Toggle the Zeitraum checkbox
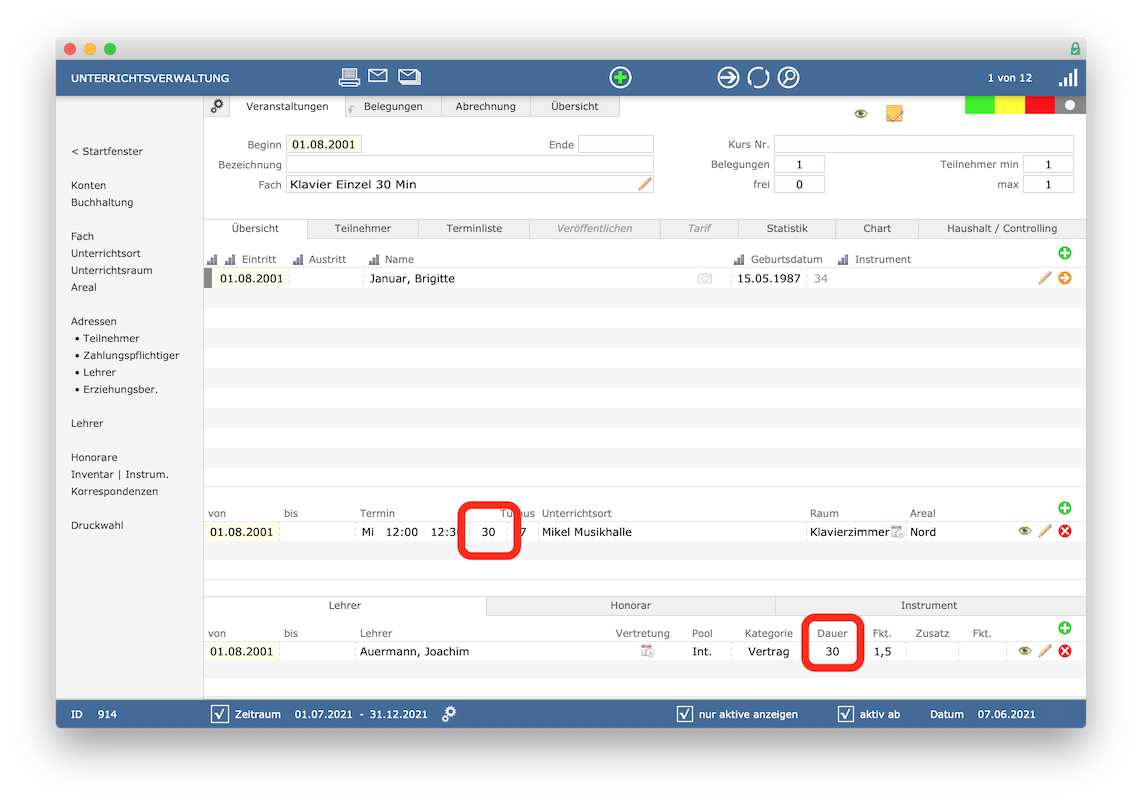 tap(219, 714)
